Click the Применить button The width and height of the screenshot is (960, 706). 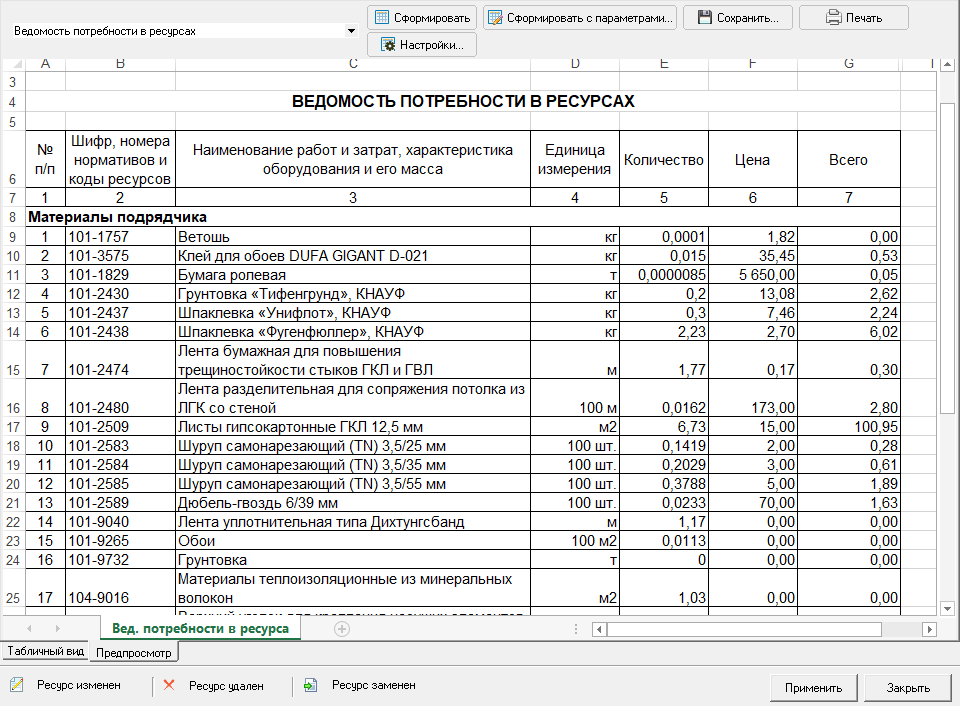[814, 688]
